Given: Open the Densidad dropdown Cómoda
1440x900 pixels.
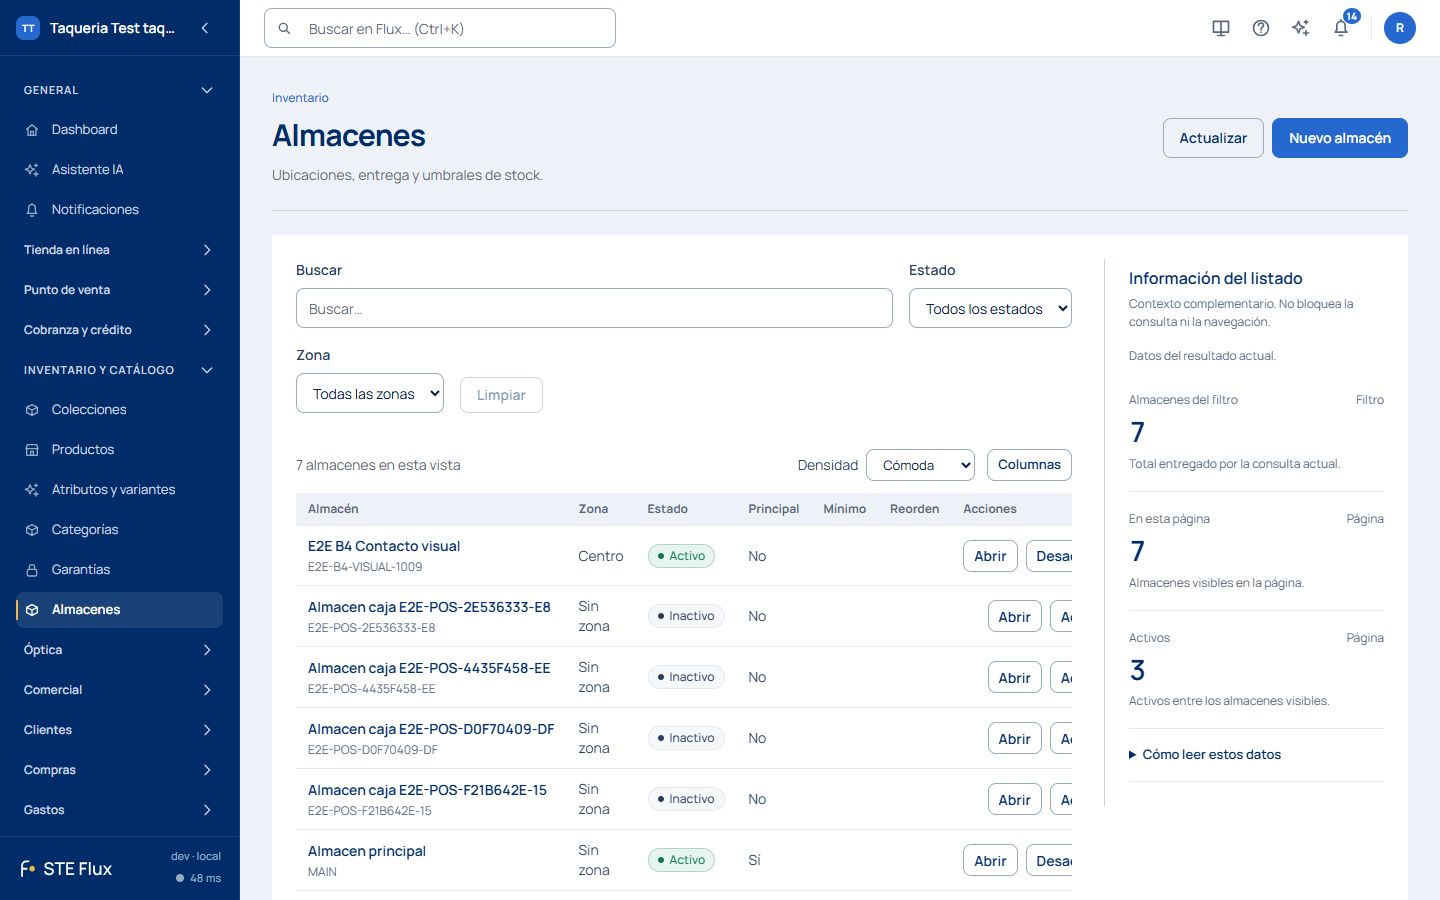Looking at the screenshot, I should [x=920, y=465].
